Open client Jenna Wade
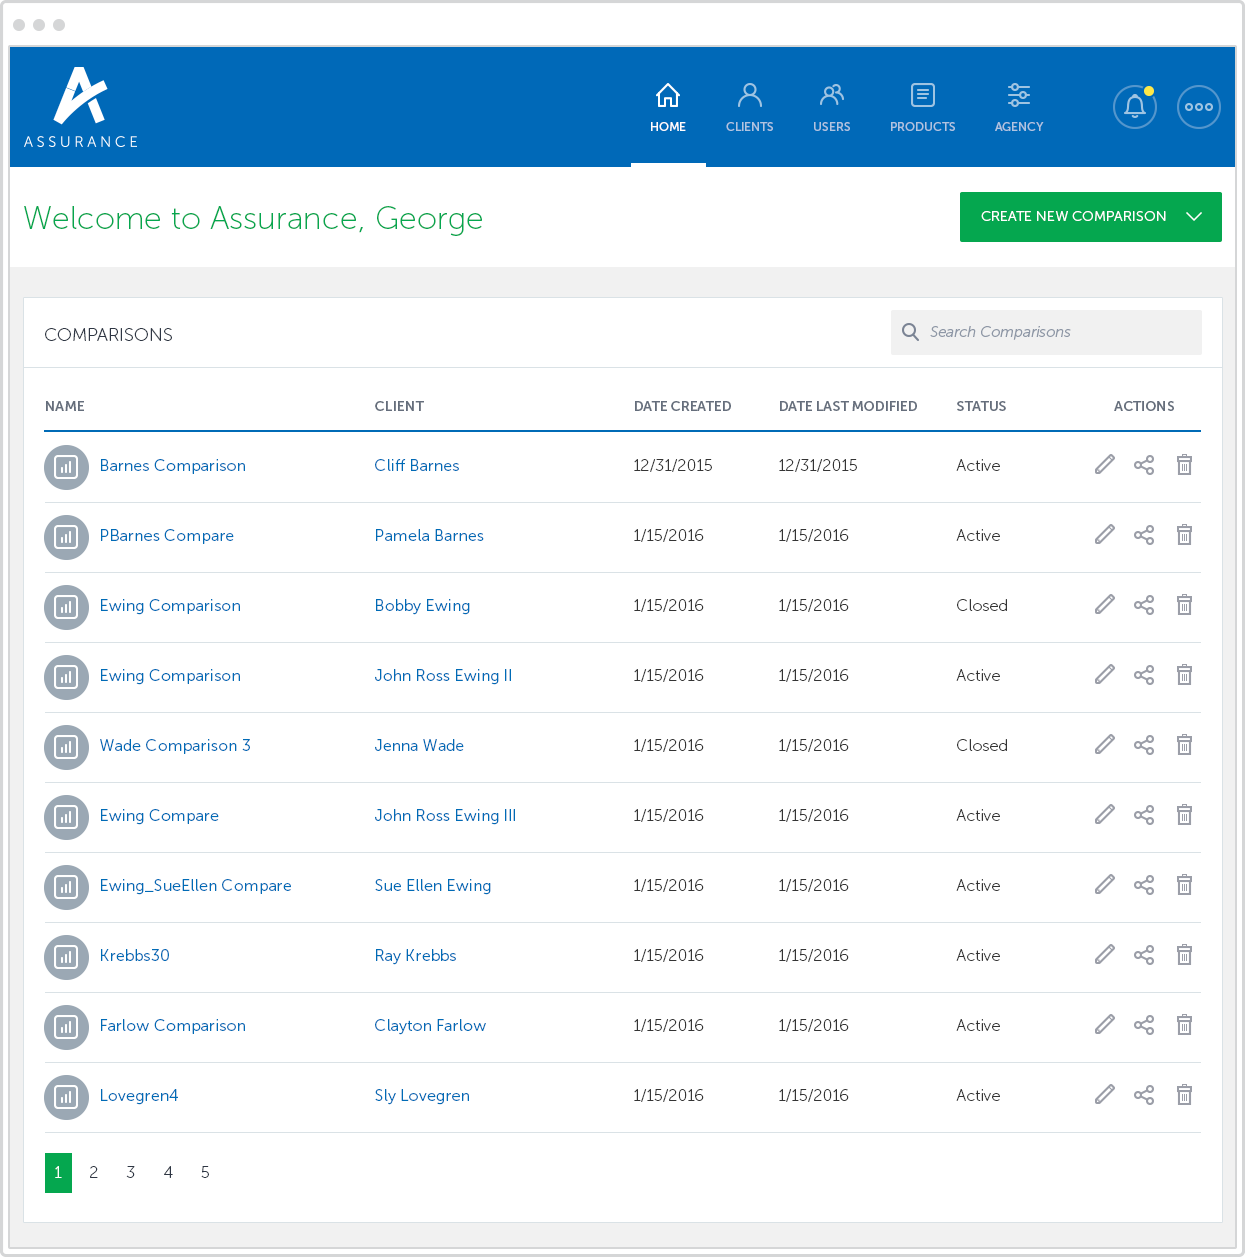 click(x=419, y=745)
